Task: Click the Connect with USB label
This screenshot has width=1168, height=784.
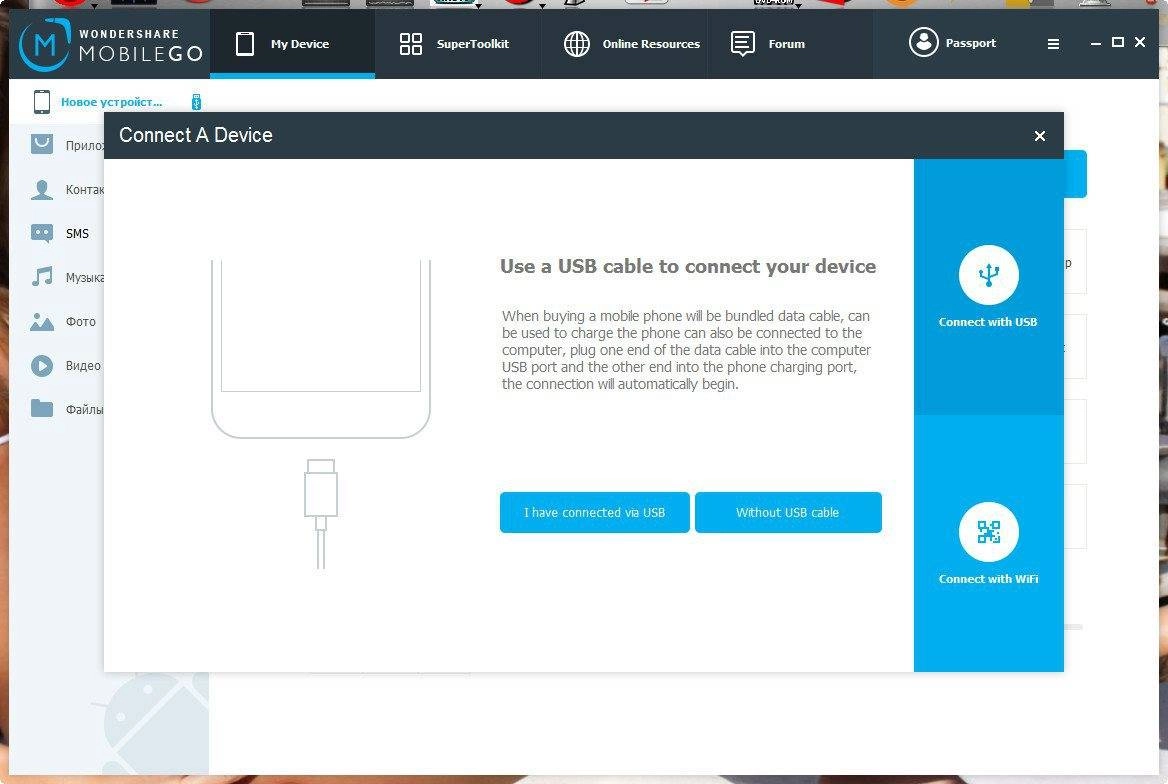Action: tap(988, 322)
